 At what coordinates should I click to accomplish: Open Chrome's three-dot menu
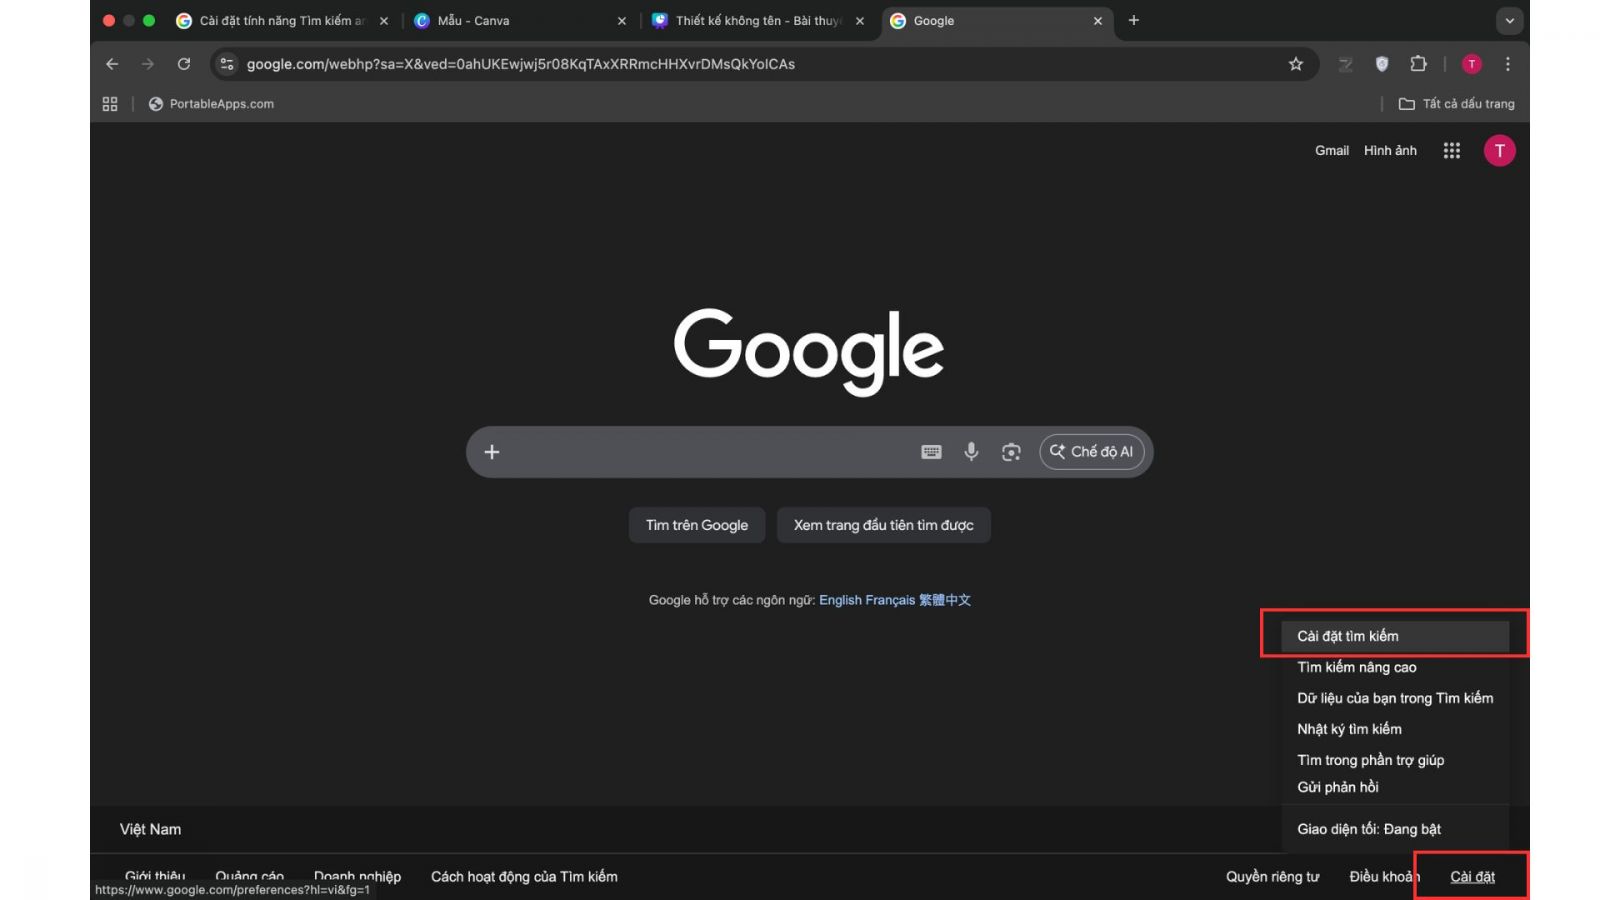click(x=1508, y=64)
